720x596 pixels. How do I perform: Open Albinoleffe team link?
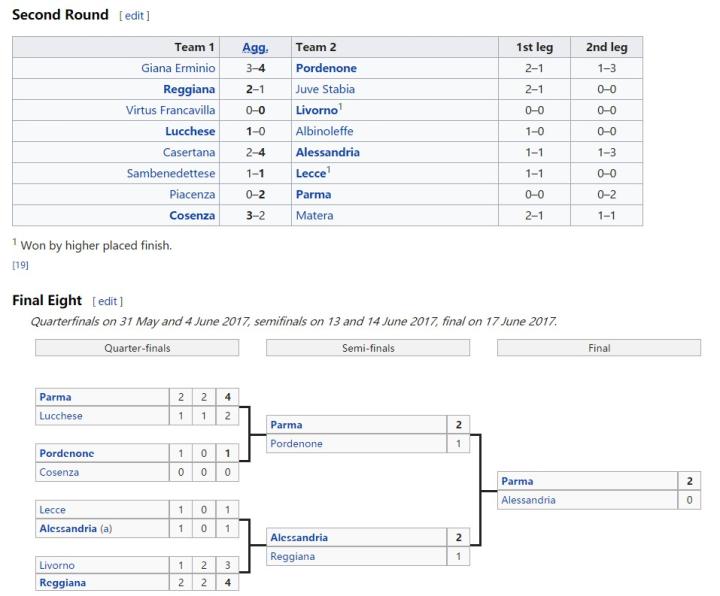pos(324,131)
